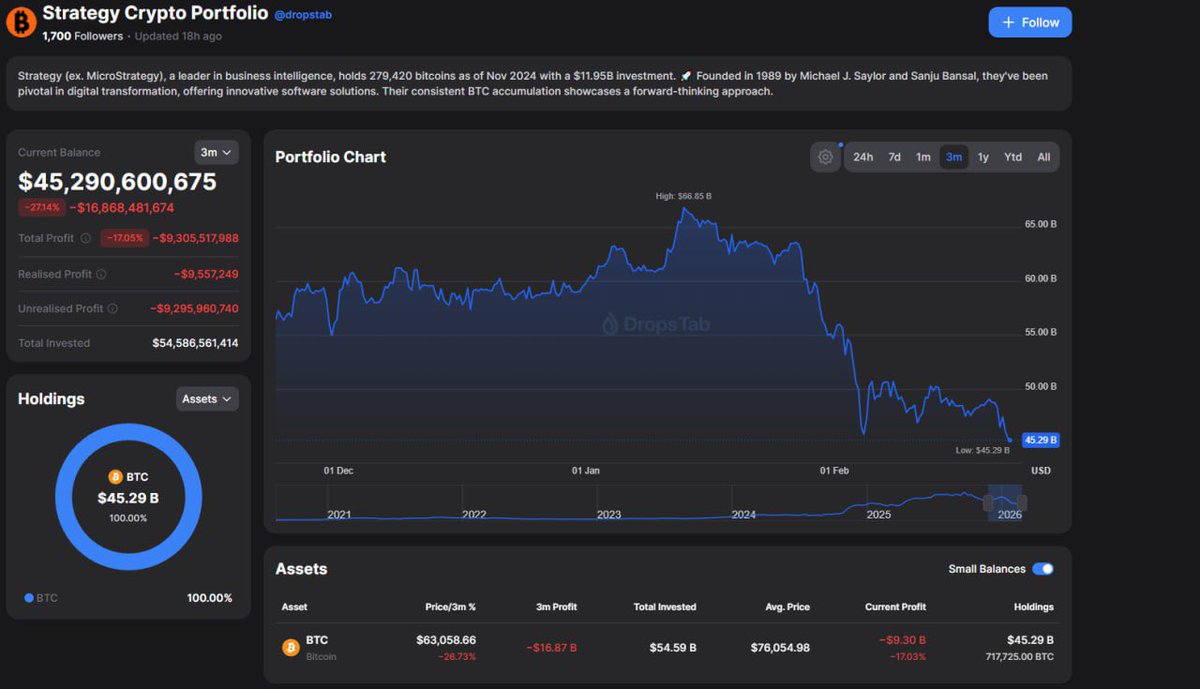Click the BTC icon in Assets row

tap(290, 647)
